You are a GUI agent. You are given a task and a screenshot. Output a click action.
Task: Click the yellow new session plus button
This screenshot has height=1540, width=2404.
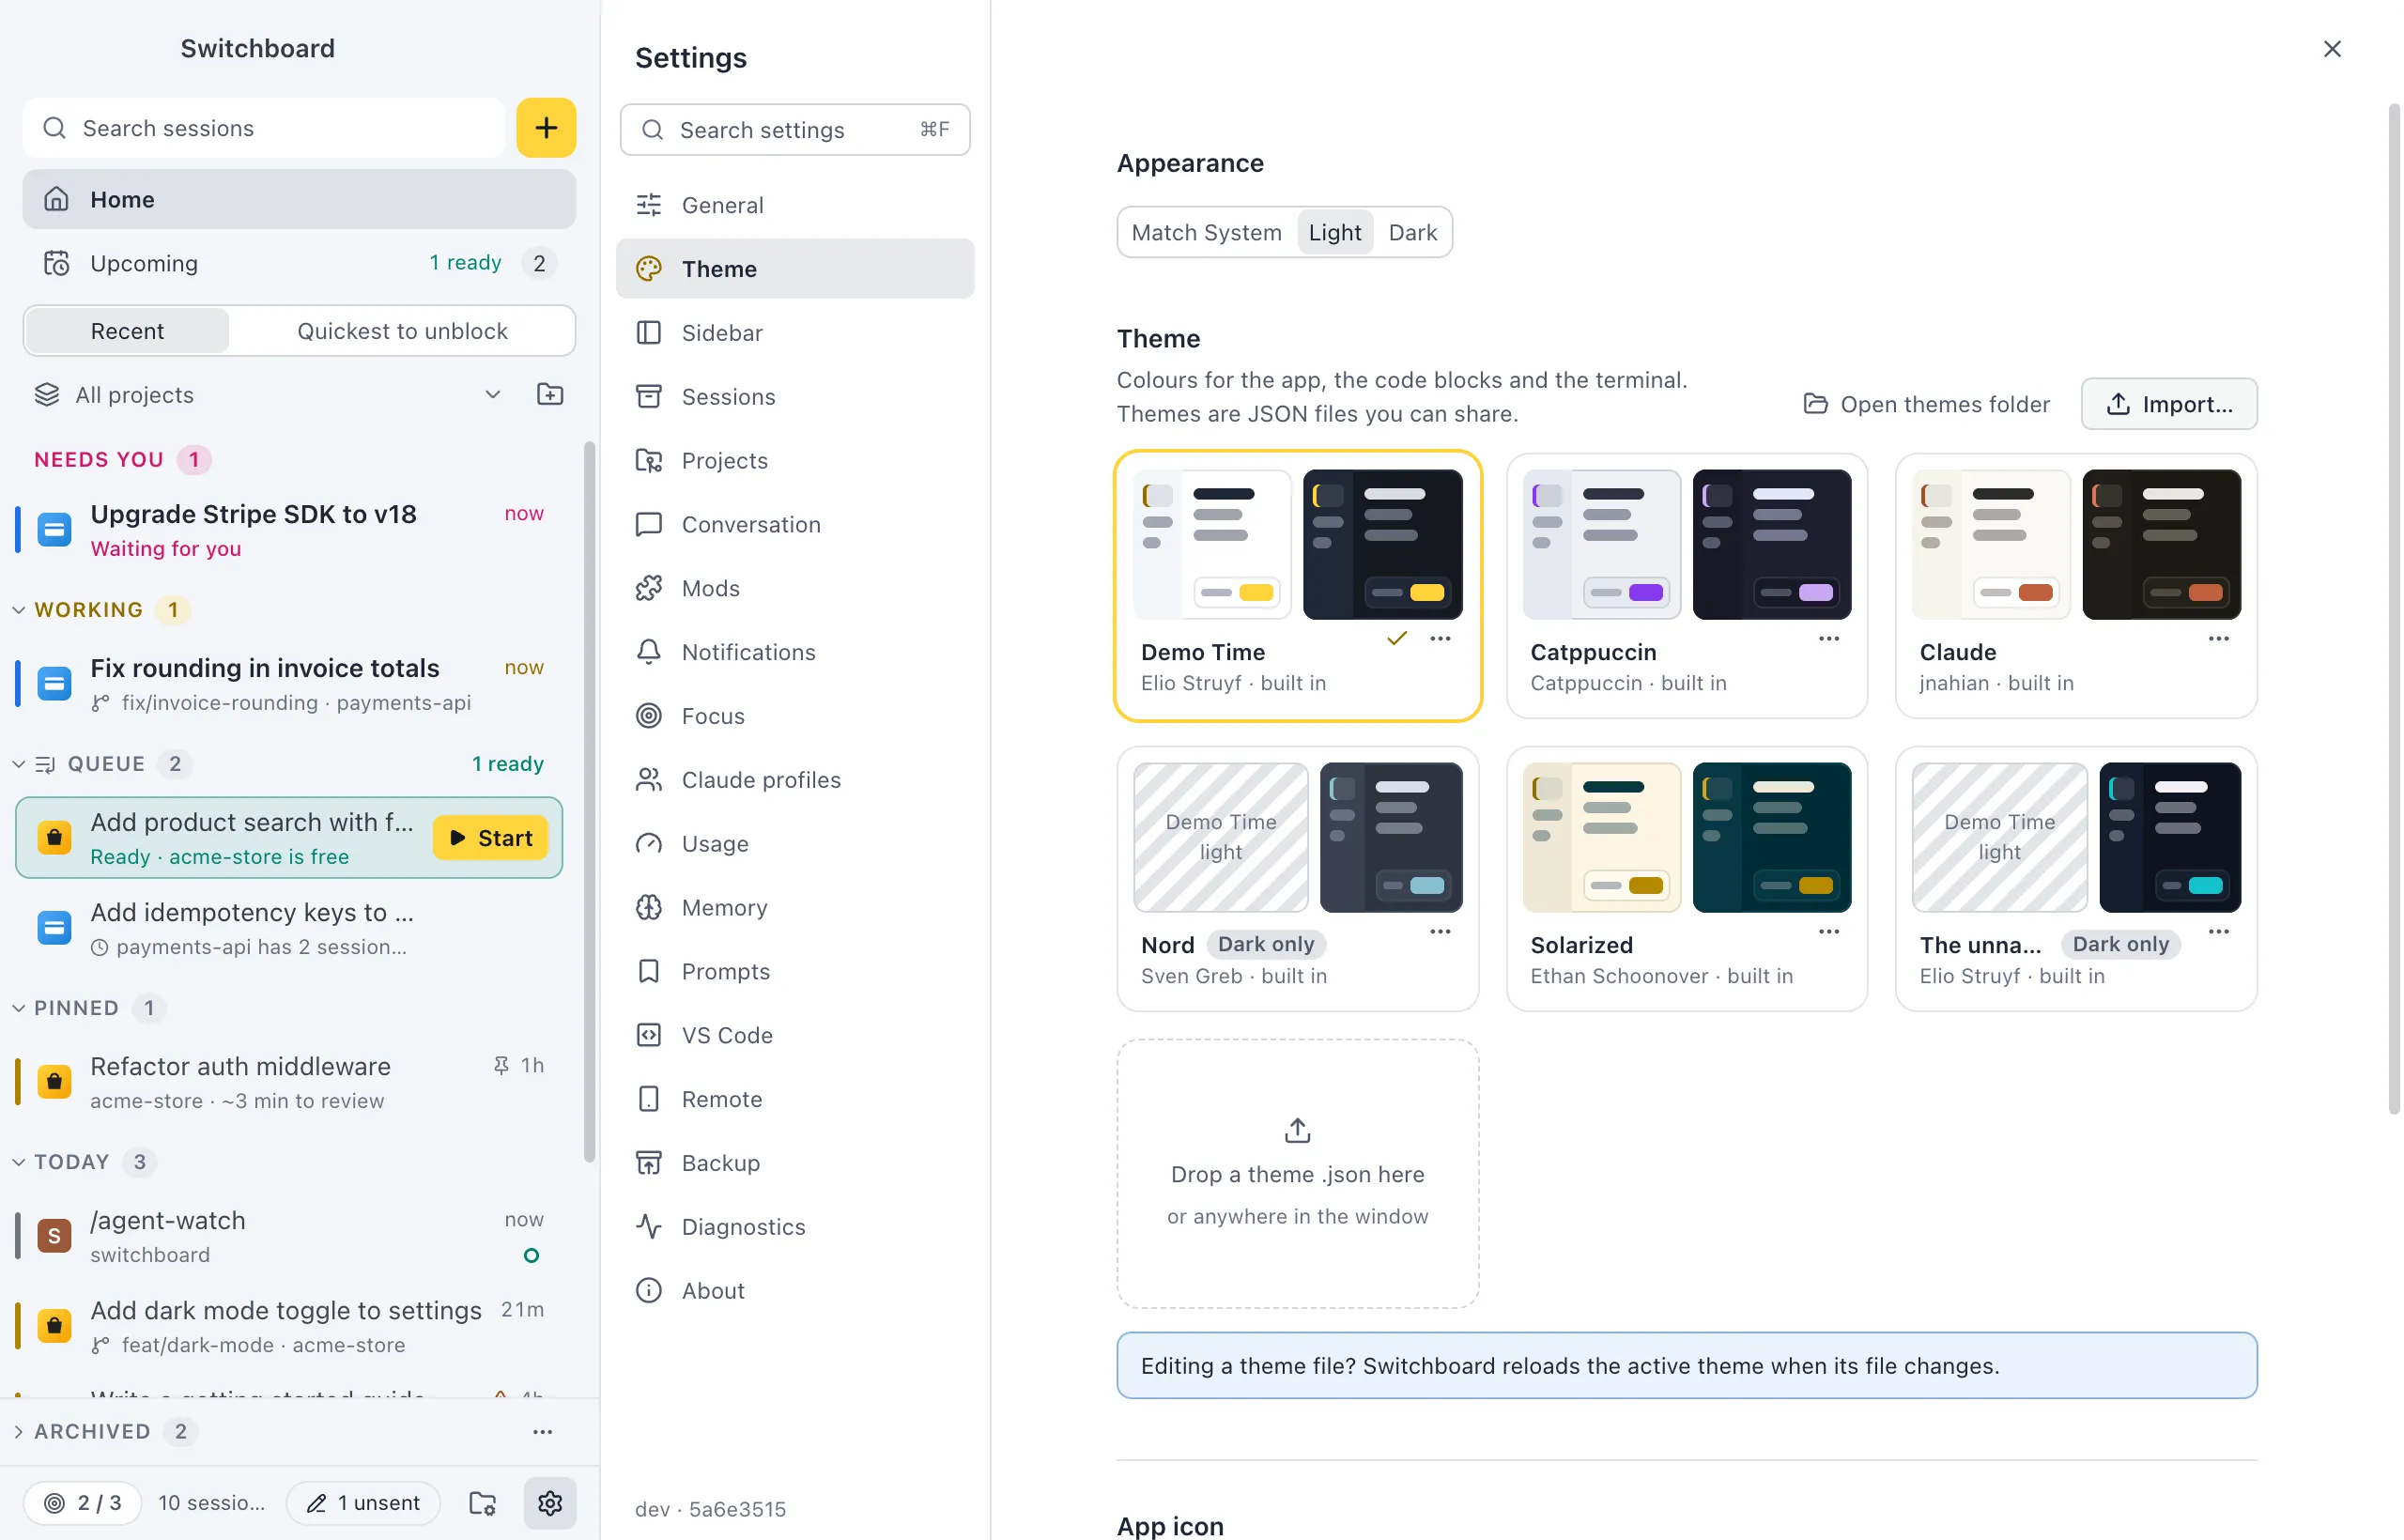pyautogui.click(x=546, y=128)
